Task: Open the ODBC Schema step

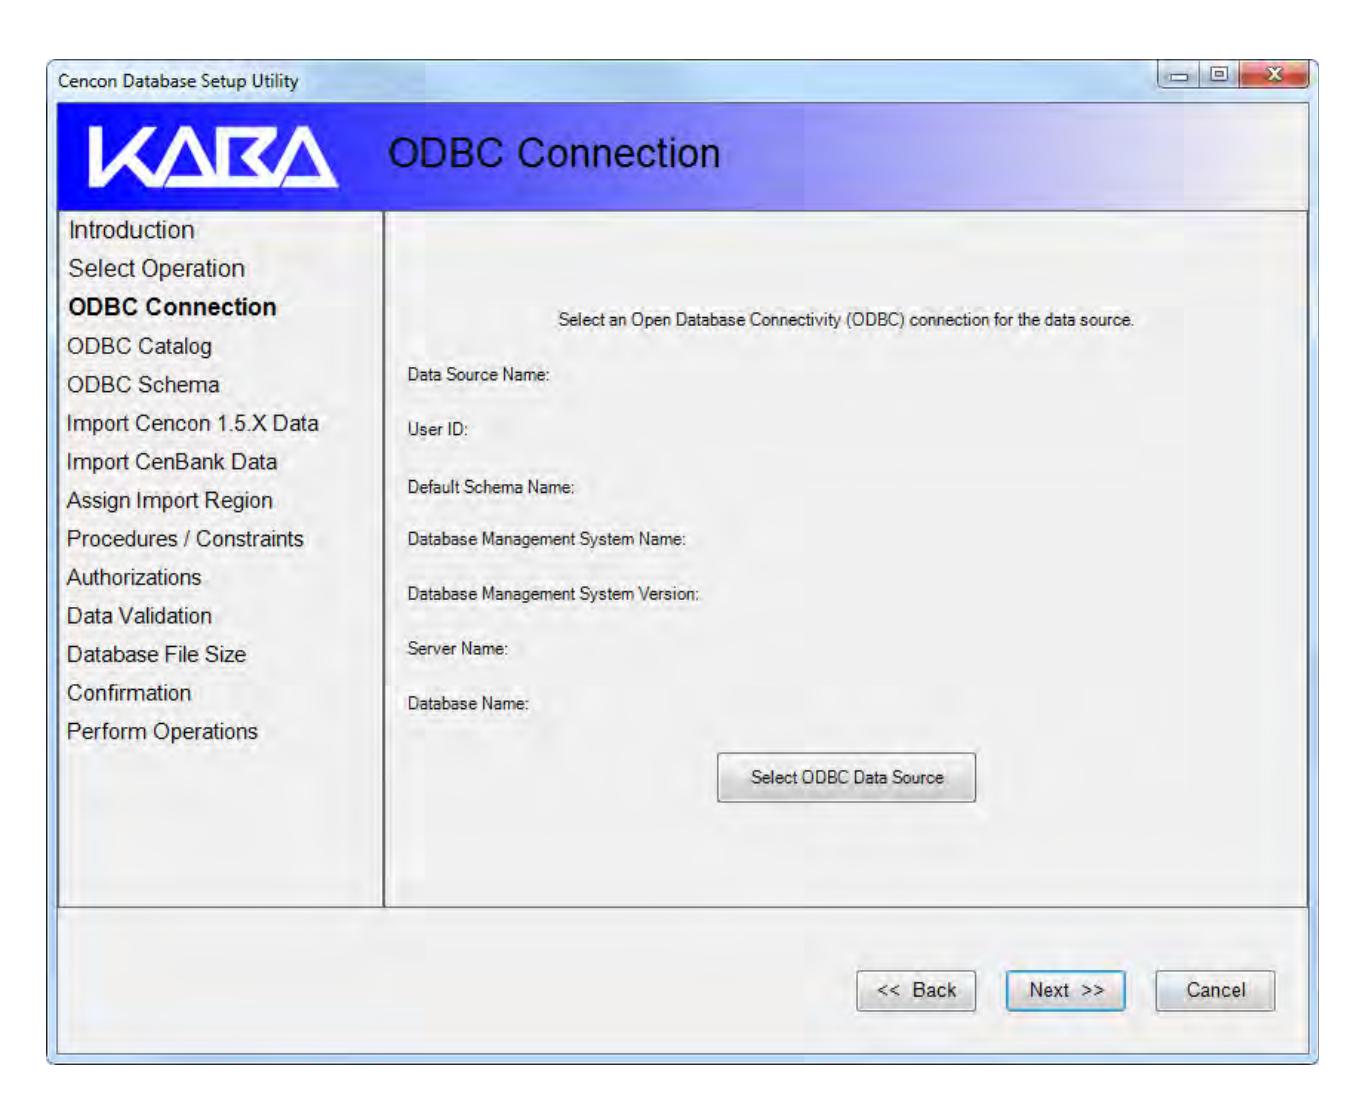Action: [143, 385]
